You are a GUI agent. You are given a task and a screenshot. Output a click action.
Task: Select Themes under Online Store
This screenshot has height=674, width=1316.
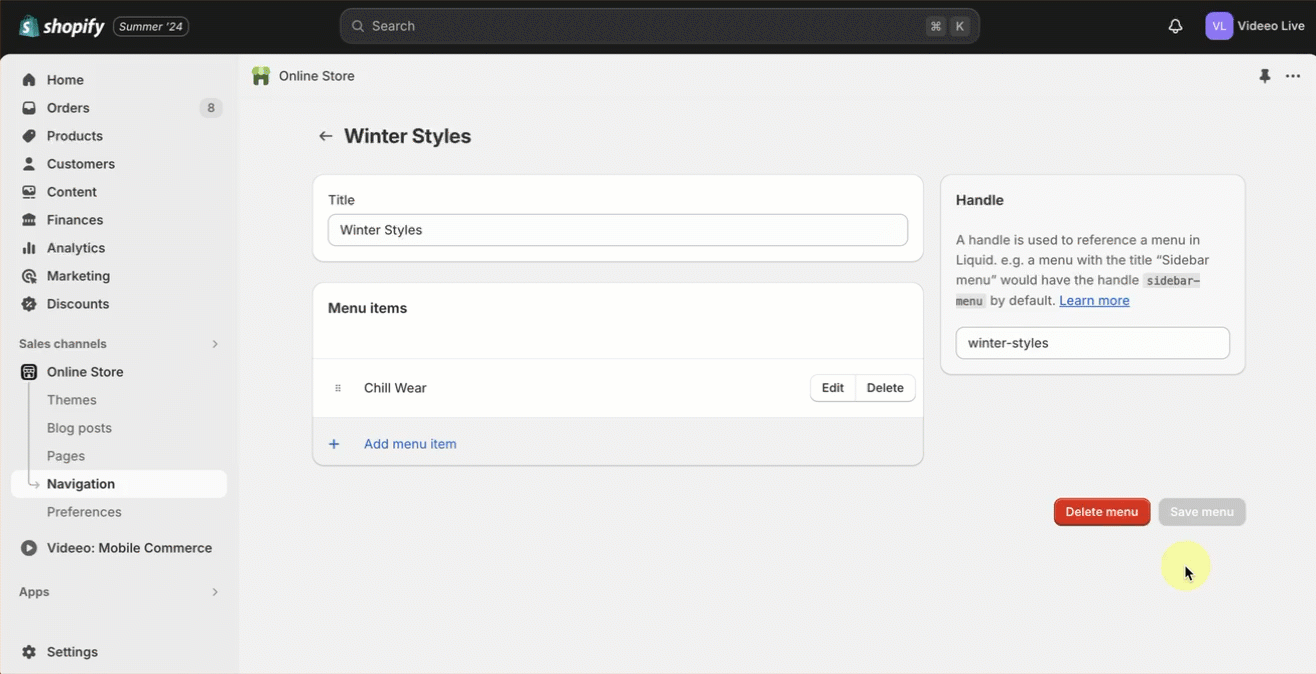pos(72,400)
